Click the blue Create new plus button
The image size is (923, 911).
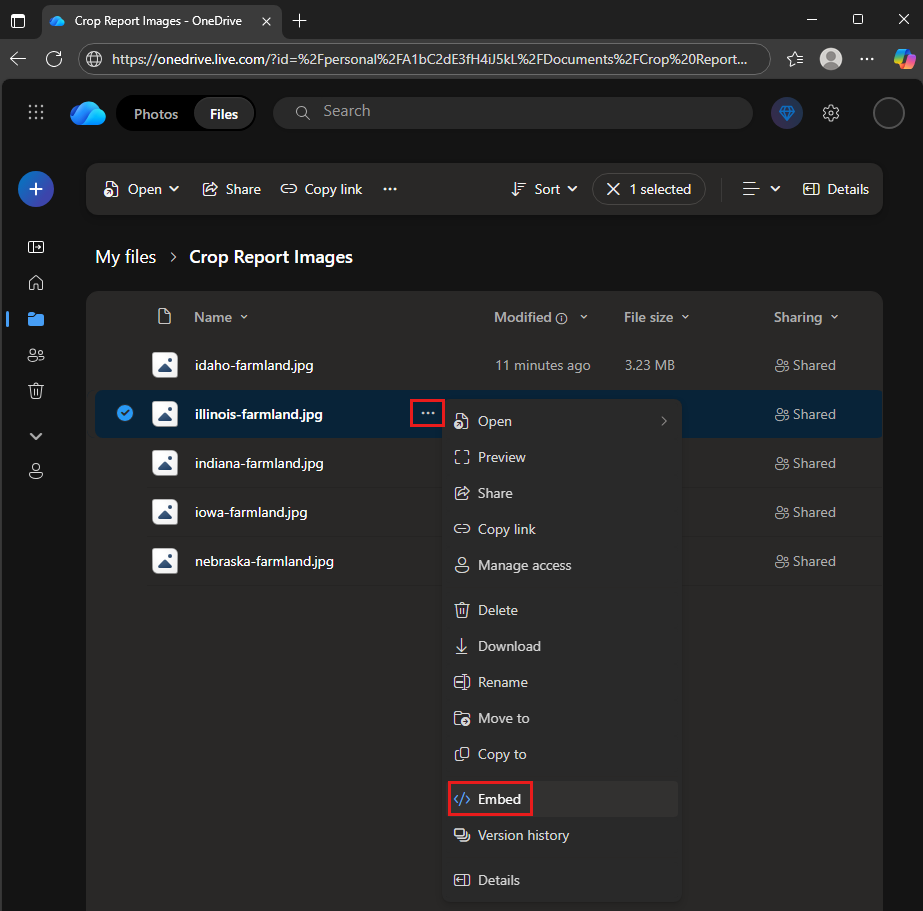click(36, 188)
